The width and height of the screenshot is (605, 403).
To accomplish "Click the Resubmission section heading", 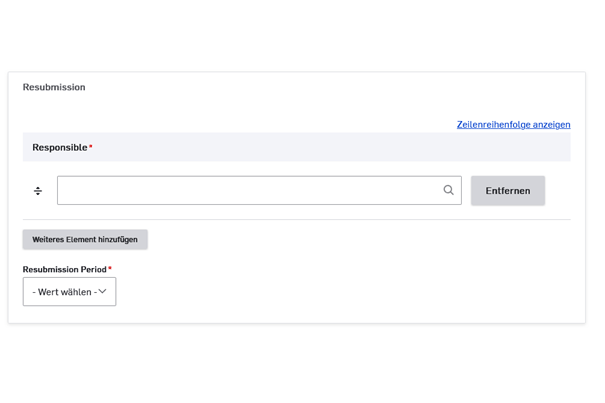I will point(54,87).
